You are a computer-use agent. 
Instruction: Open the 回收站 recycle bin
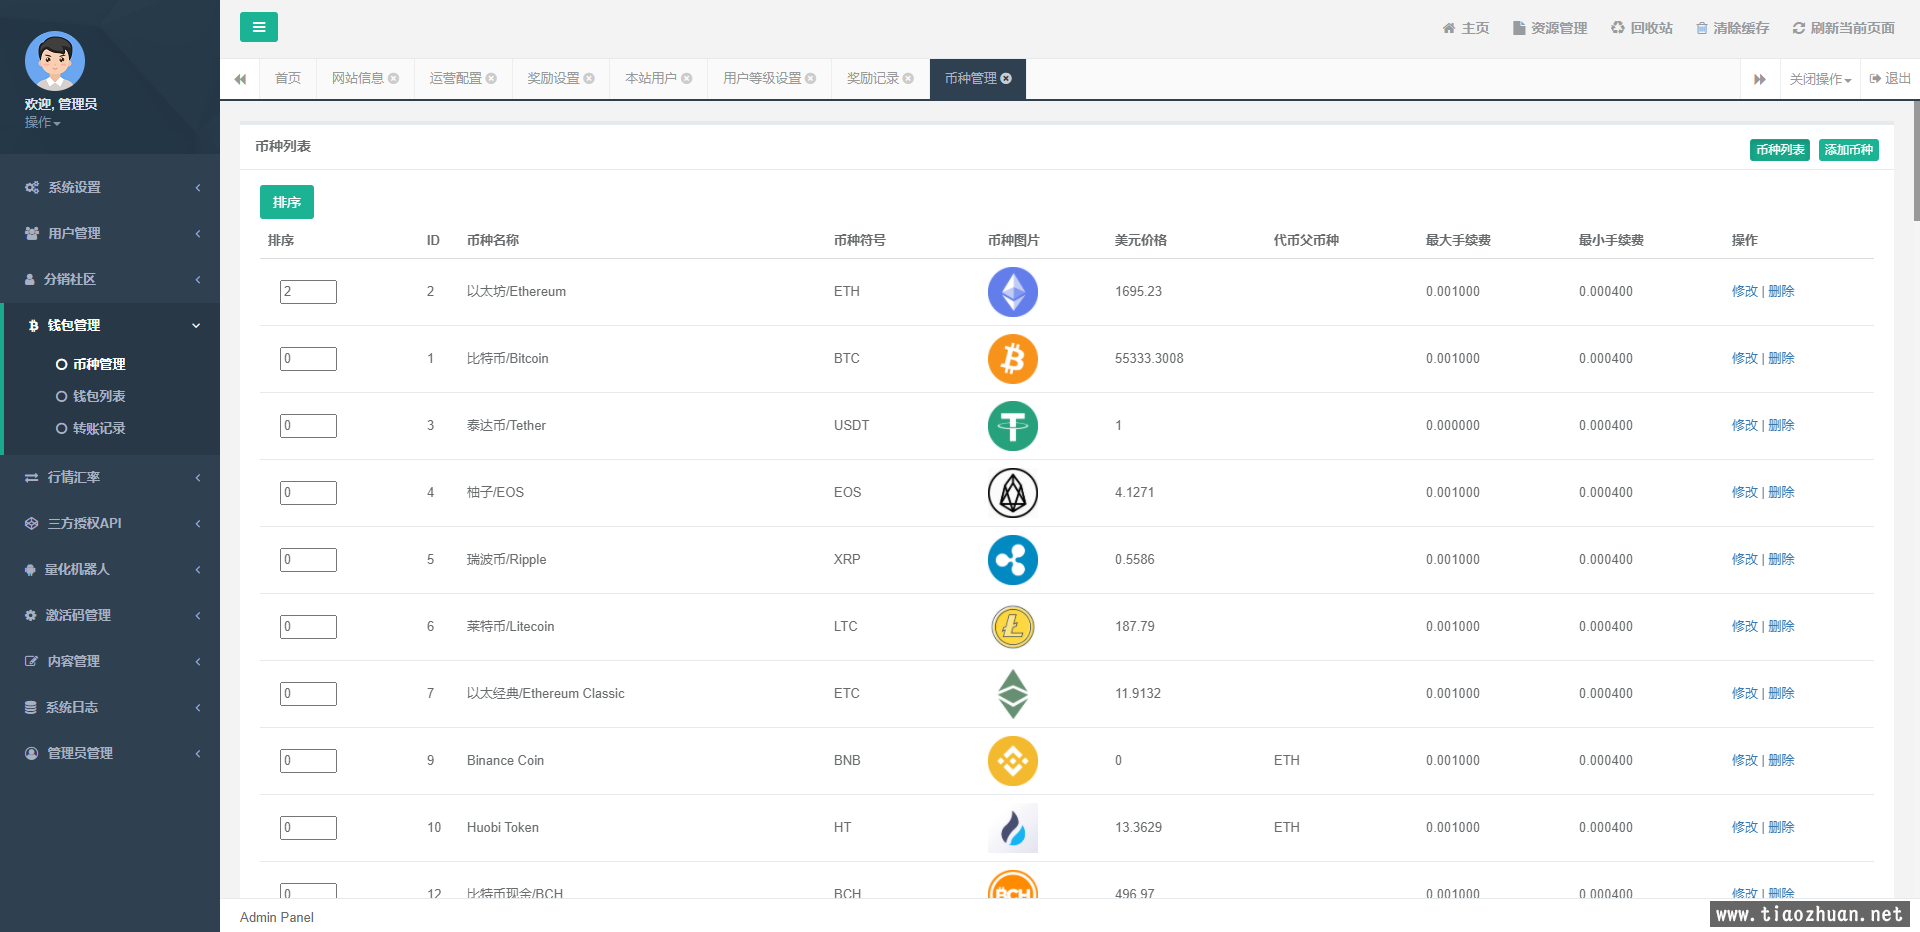coord(1642,28)
